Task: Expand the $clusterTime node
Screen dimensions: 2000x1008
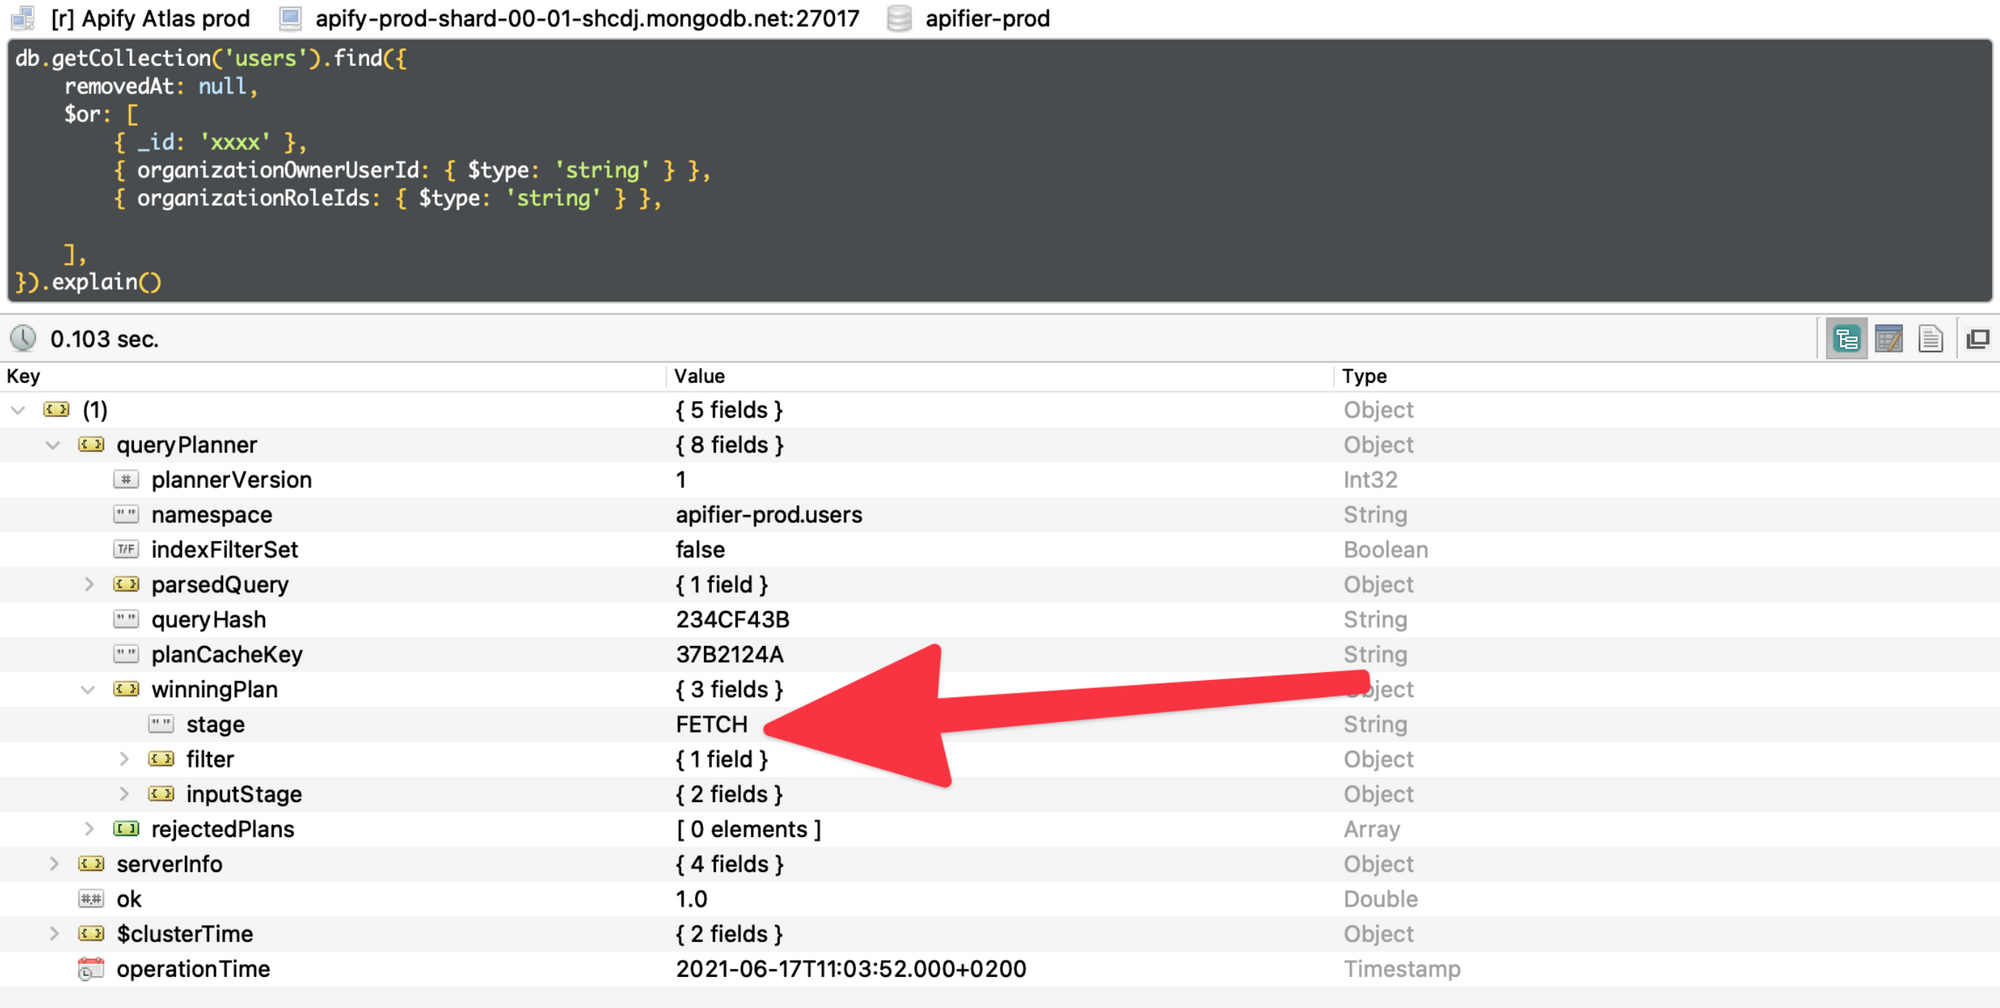Action: [54, 934]
